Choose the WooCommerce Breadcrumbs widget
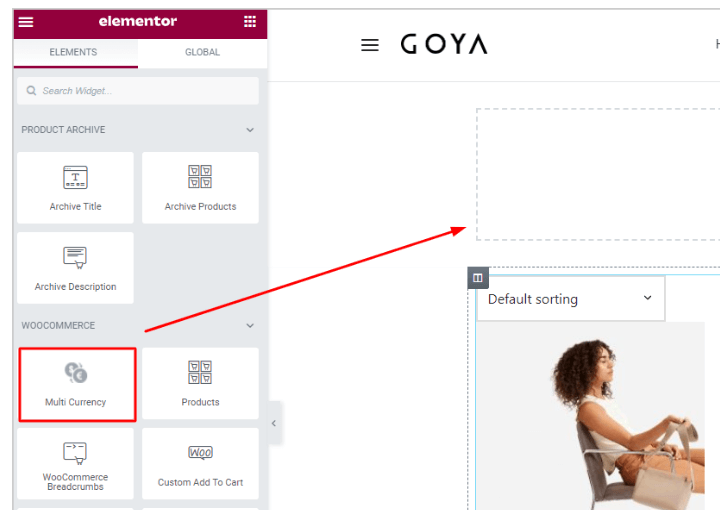720x510 pixels. [x=75, y=464]
